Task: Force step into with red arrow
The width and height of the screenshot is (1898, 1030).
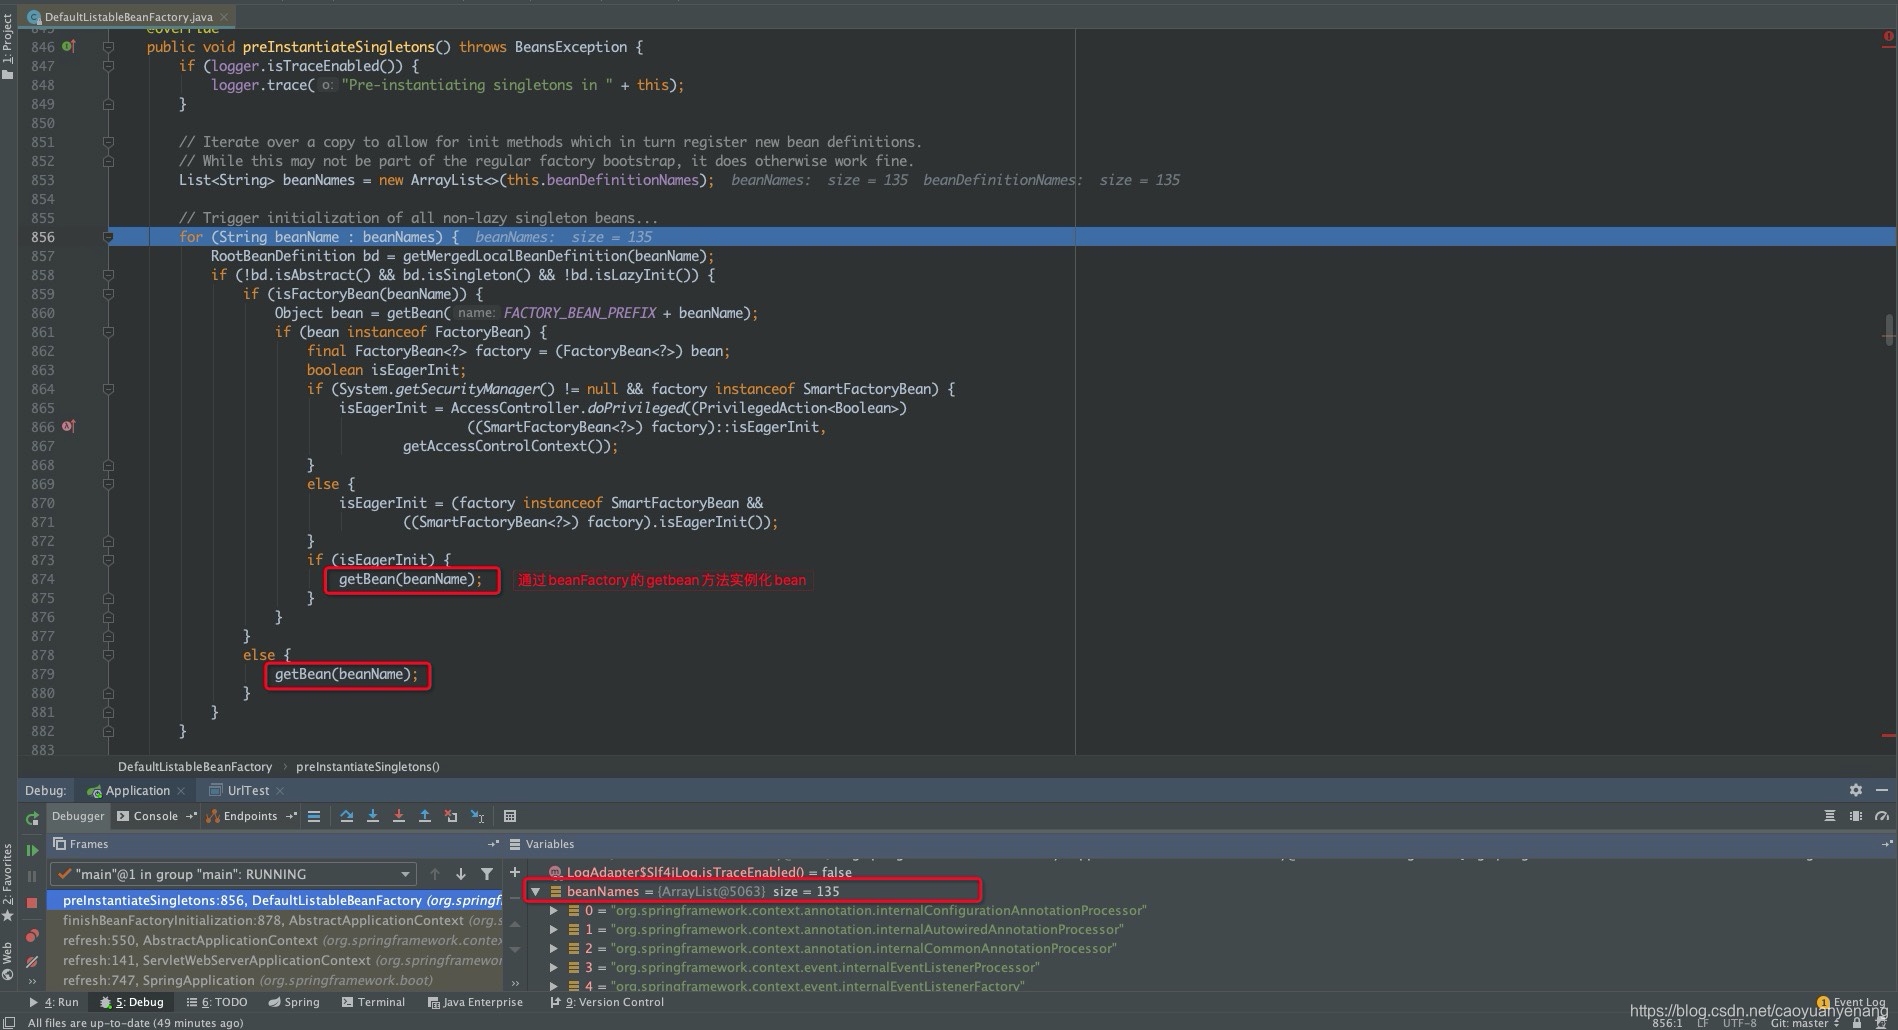Action: pyautogui.click(x=399, y=817)
